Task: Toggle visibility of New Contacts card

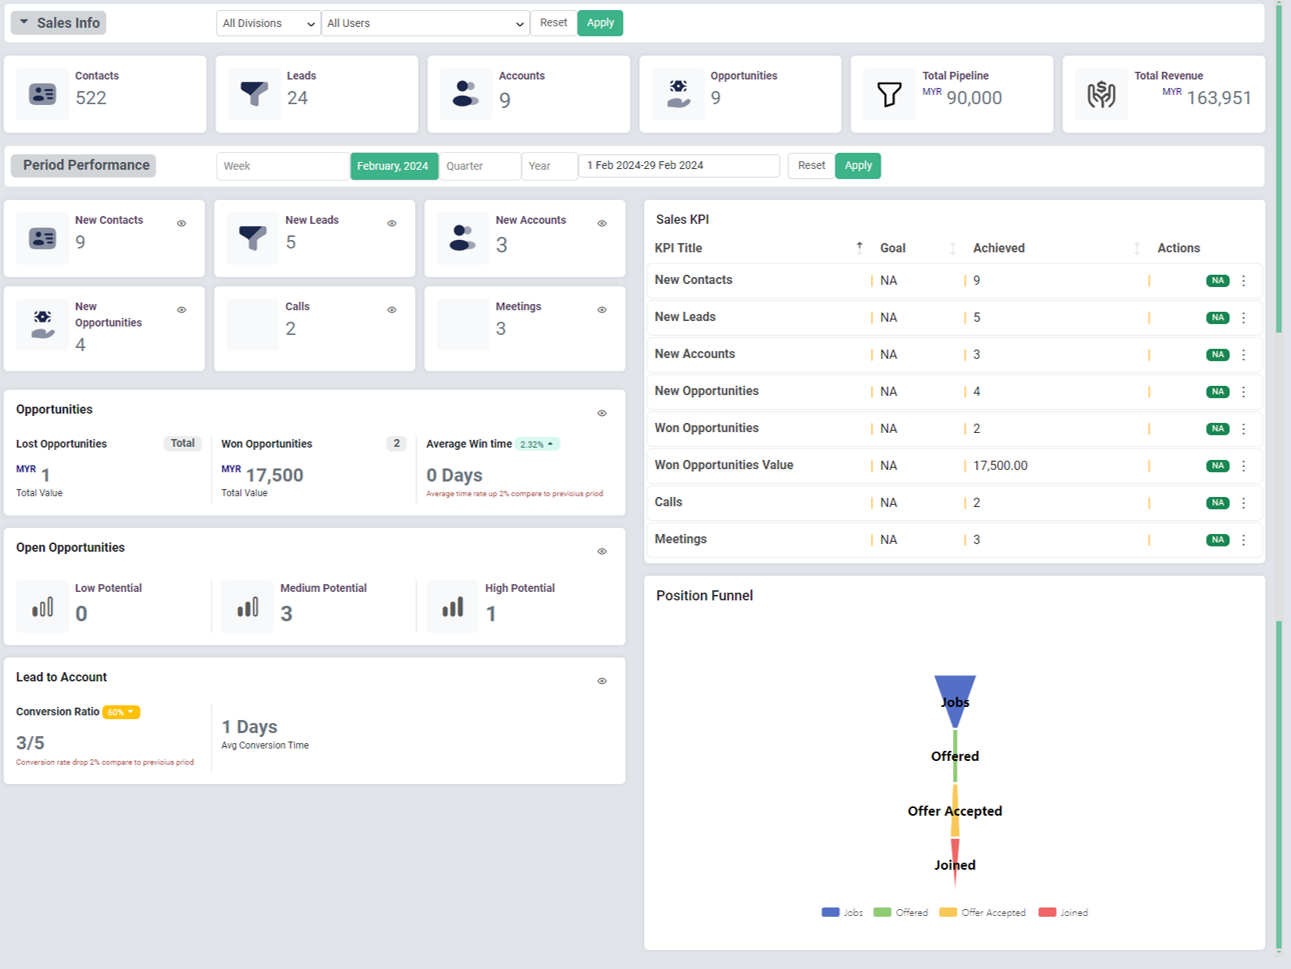Action: [x=182, y=224]
